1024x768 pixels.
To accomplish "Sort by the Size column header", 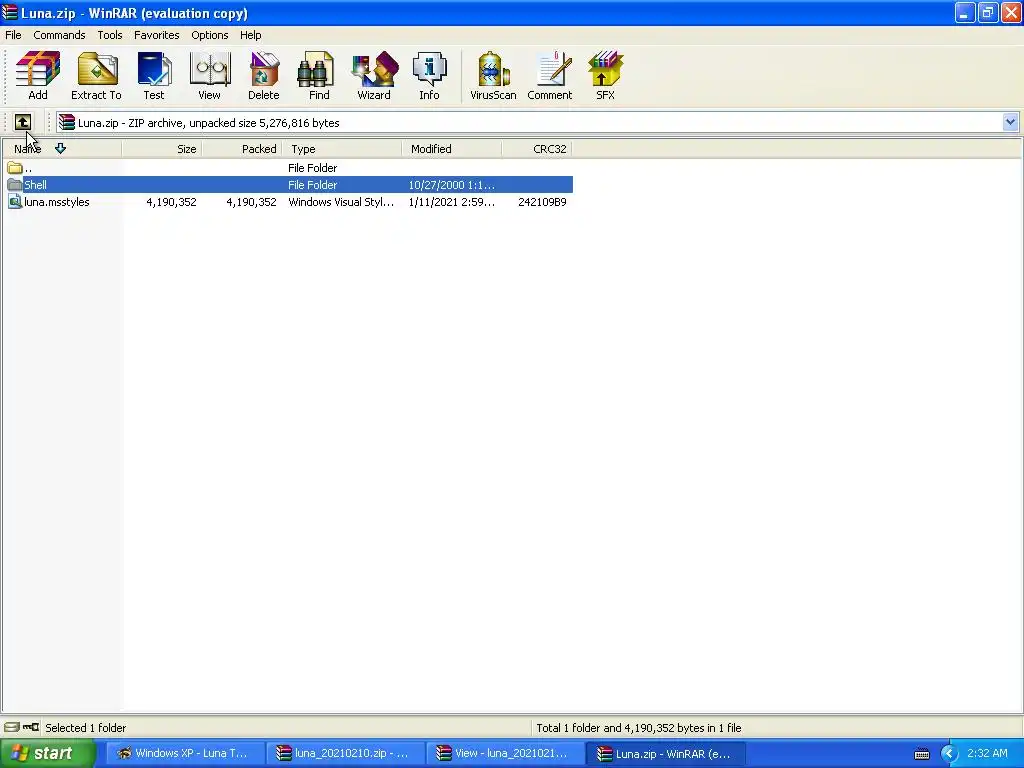I will pos(161,149).
